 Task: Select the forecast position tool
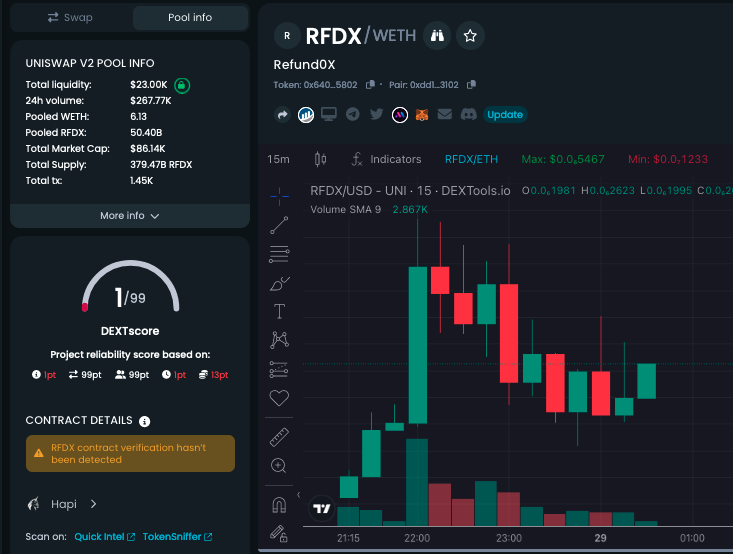[279, 369]
